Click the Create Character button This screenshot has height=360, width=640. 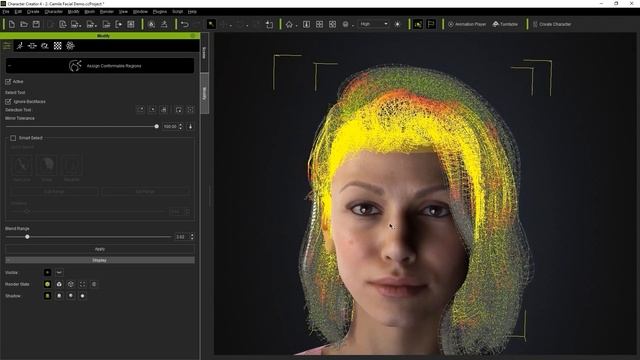tap(552, 24)
